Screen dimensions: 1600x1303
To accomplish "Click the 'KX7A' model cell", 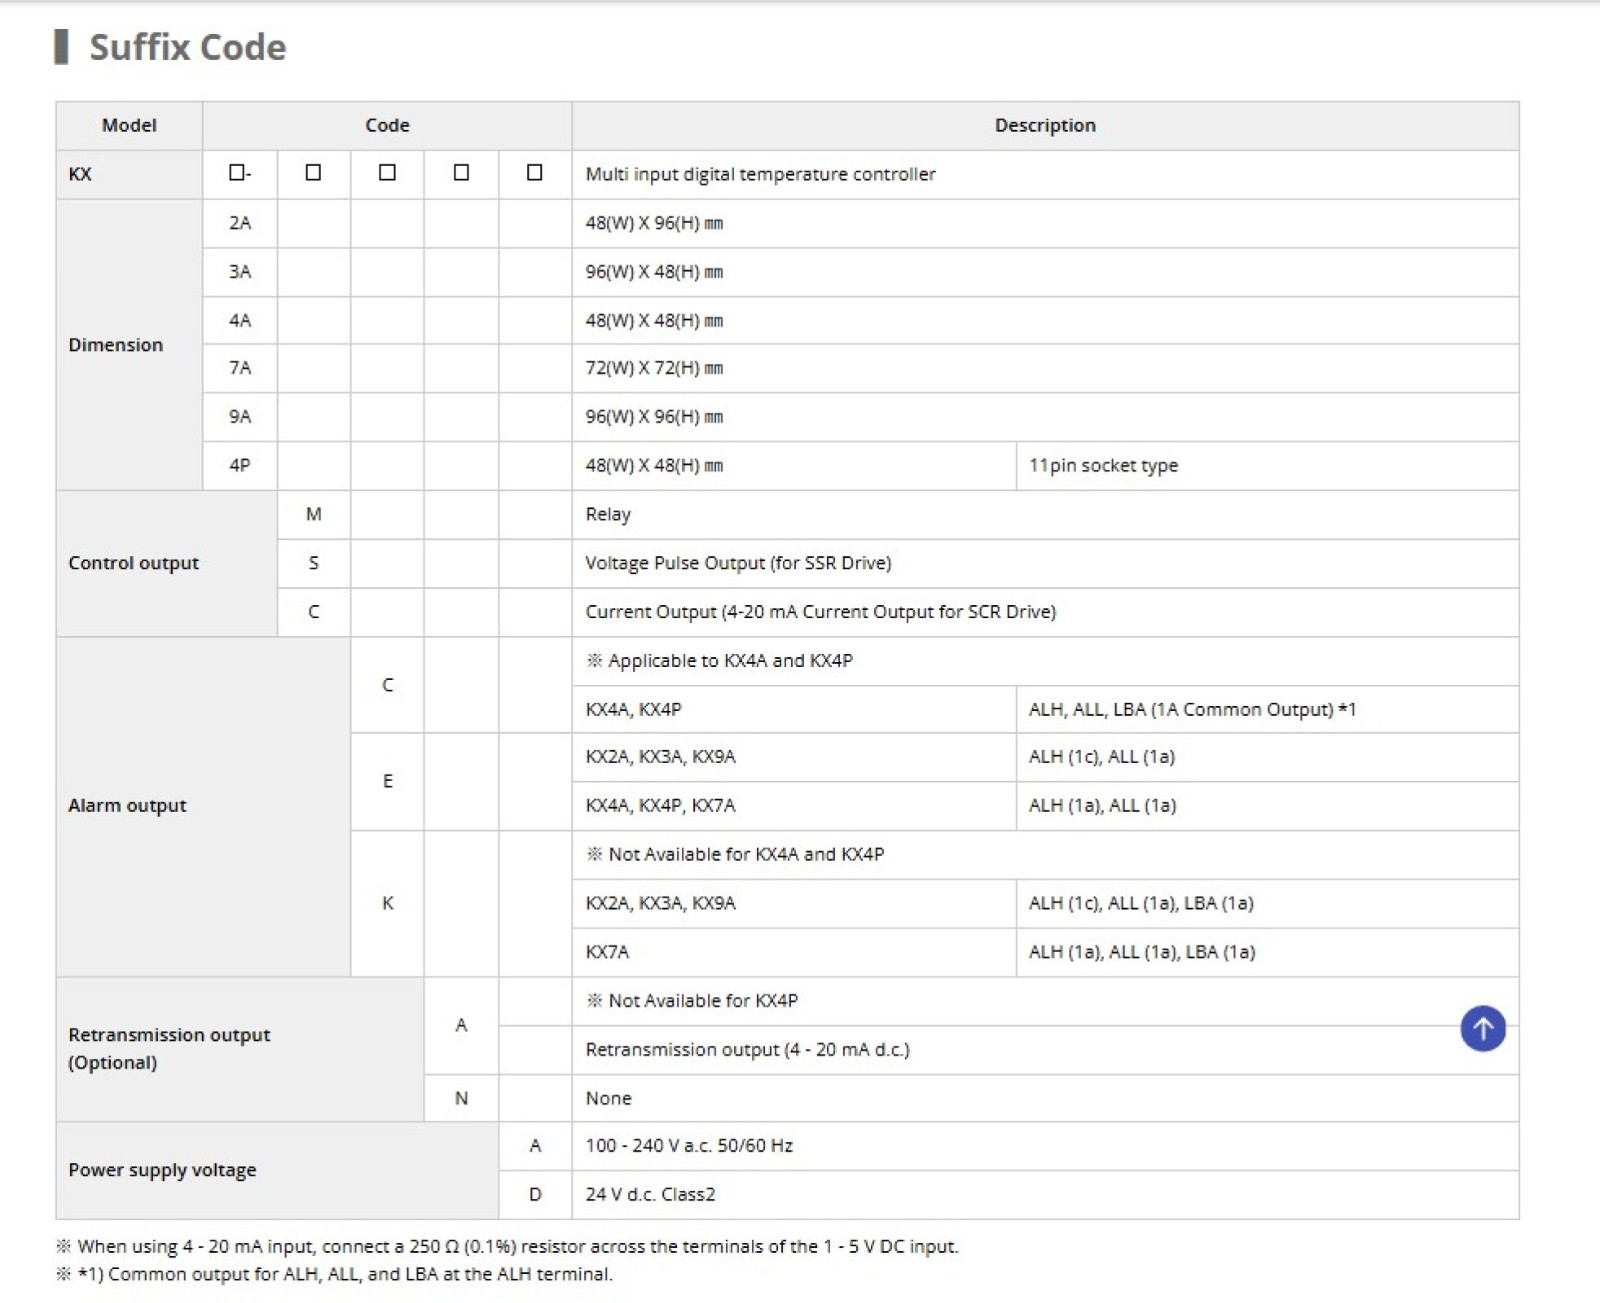I will (x=794, y=952).
